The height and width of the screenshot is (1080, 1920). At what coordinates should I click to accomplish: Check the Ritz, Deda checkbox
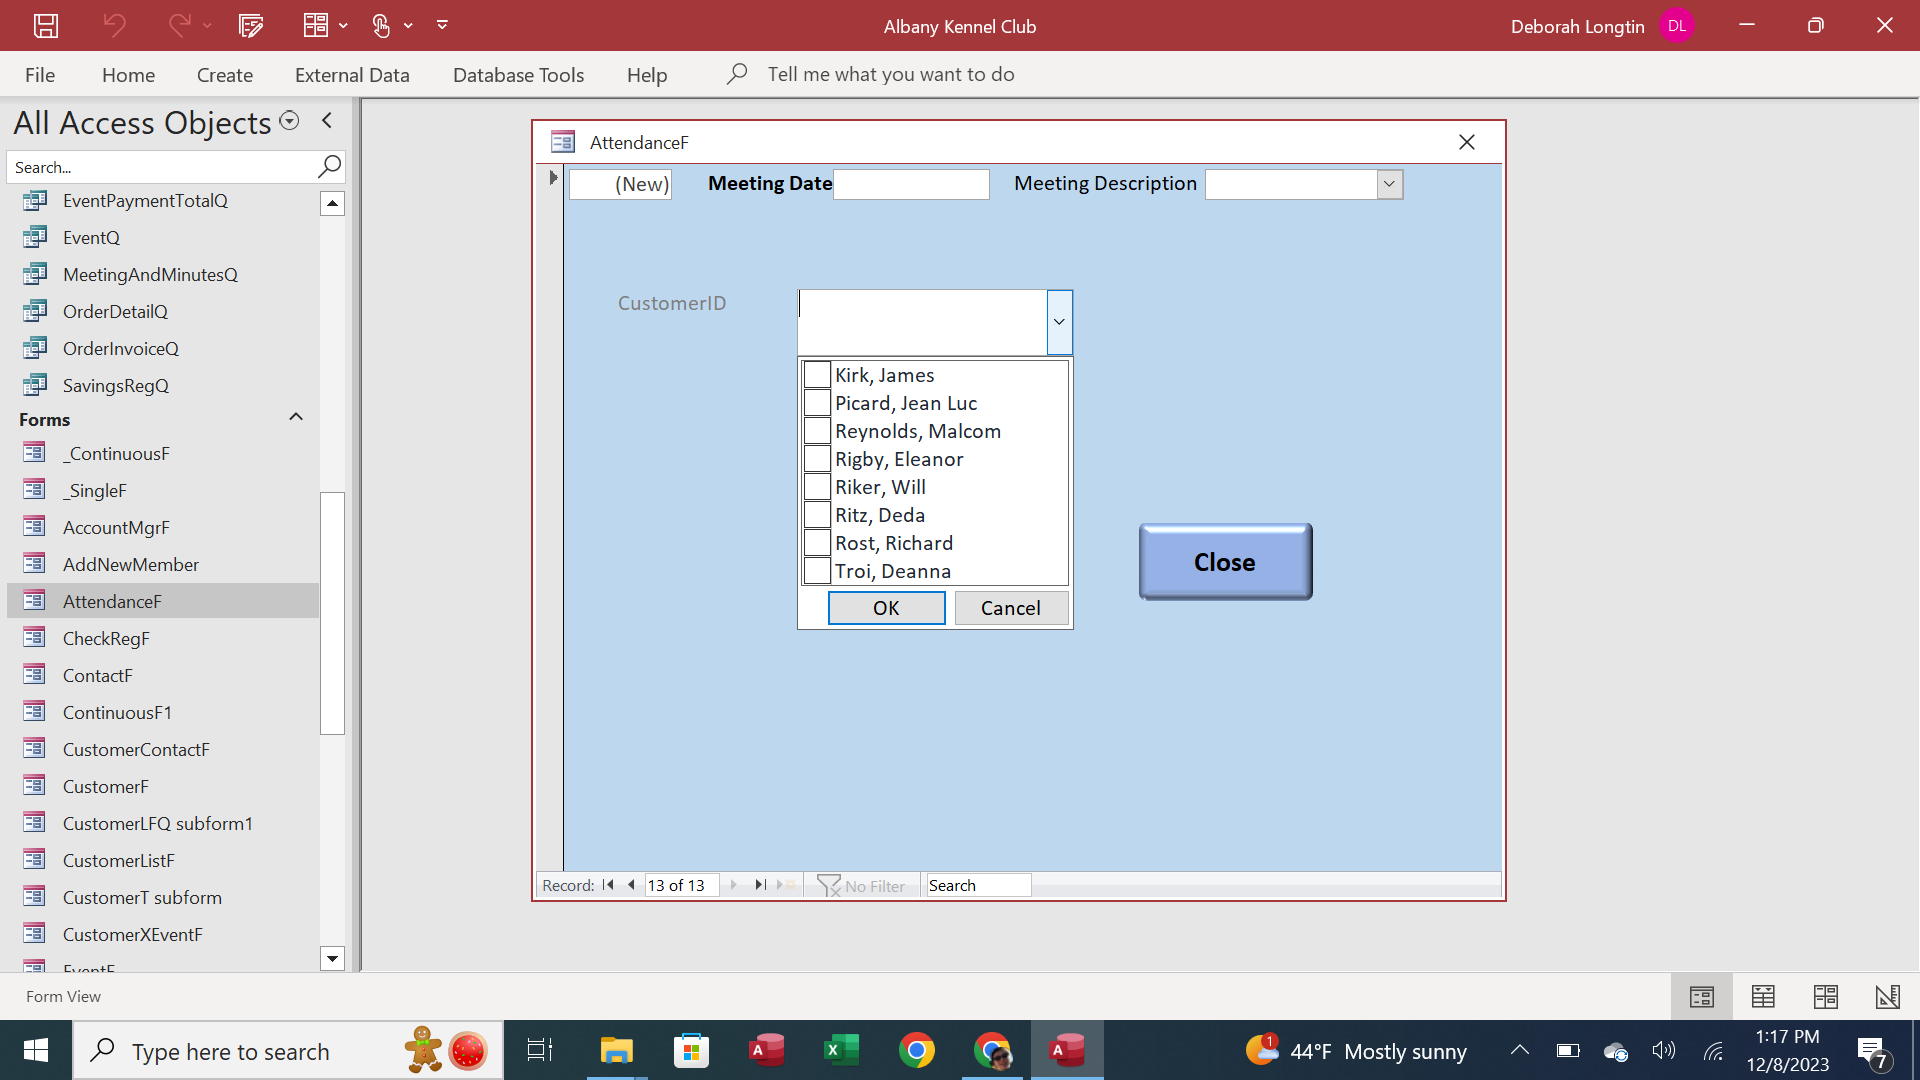[x=817, y=515]
